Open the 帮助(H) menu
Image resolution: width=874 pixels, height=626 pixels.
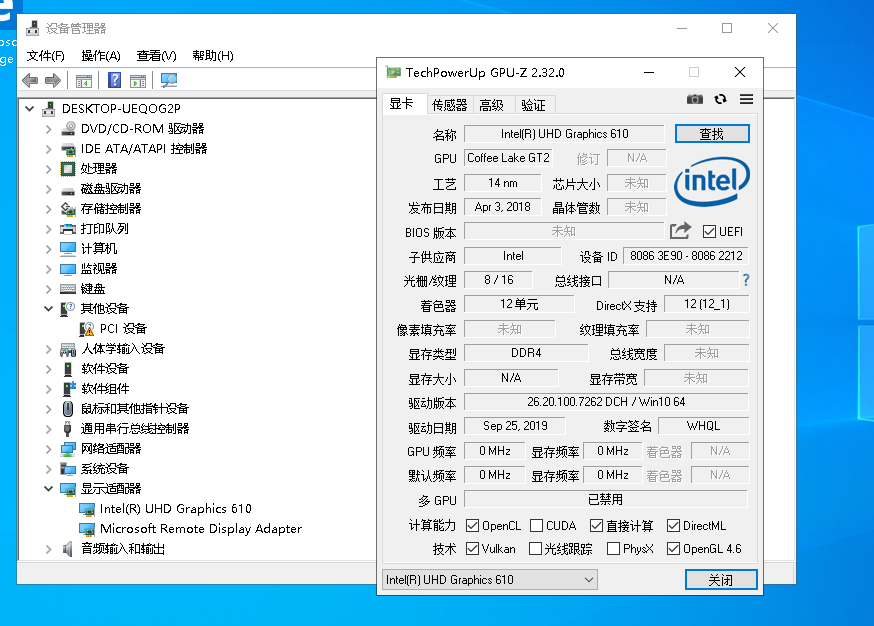pos(212,56)
